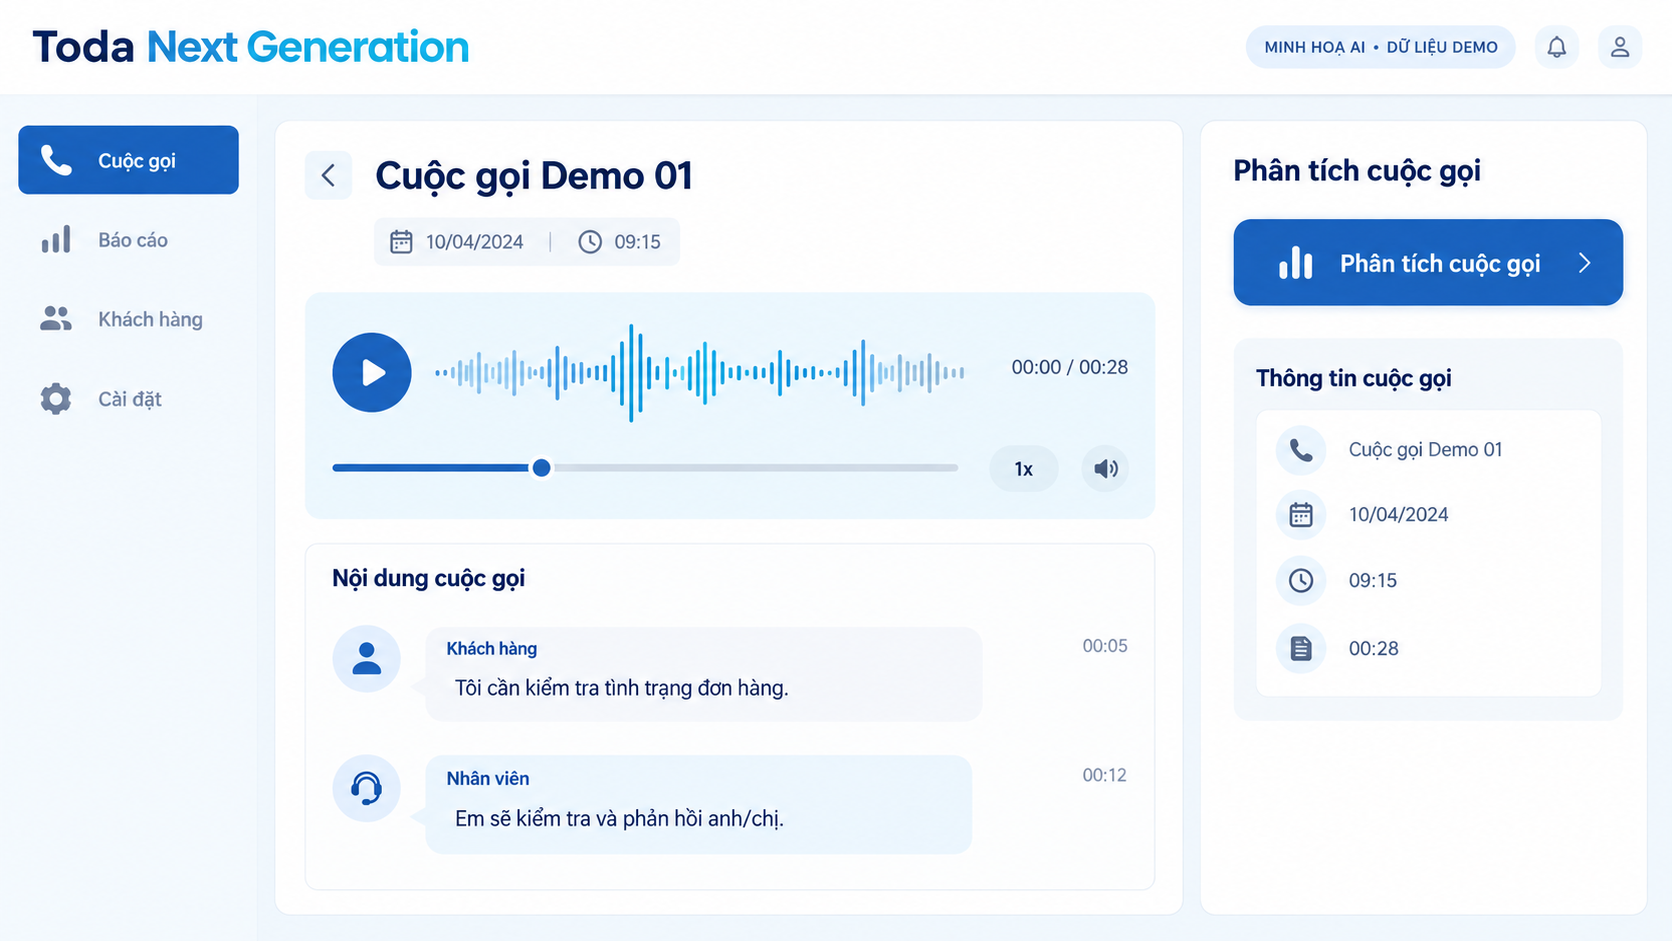Click the chevron on Phân tích cuộc gọi button
This screenshot has height=941, width=1672.
pyautogui.click(x=1585, y=263)
